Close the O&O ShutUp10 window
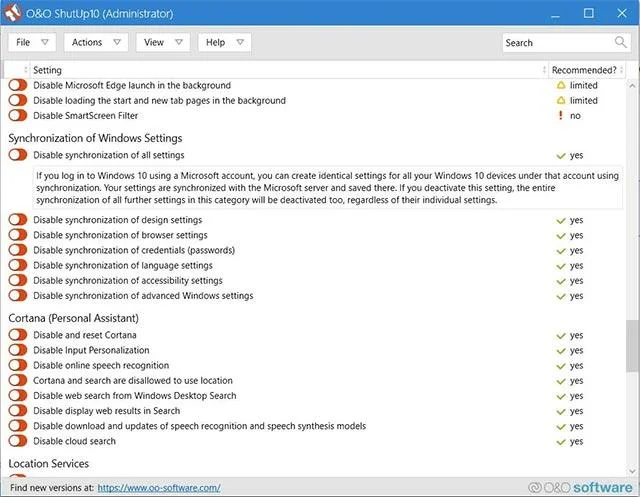The height and width of the screenshot is (497, 640). (x=622, y=13)
